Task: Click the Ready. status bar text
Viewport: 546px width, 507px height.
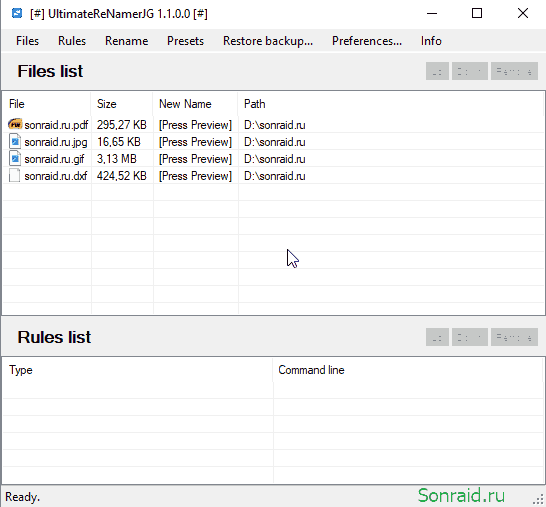Action: [22, 497]
